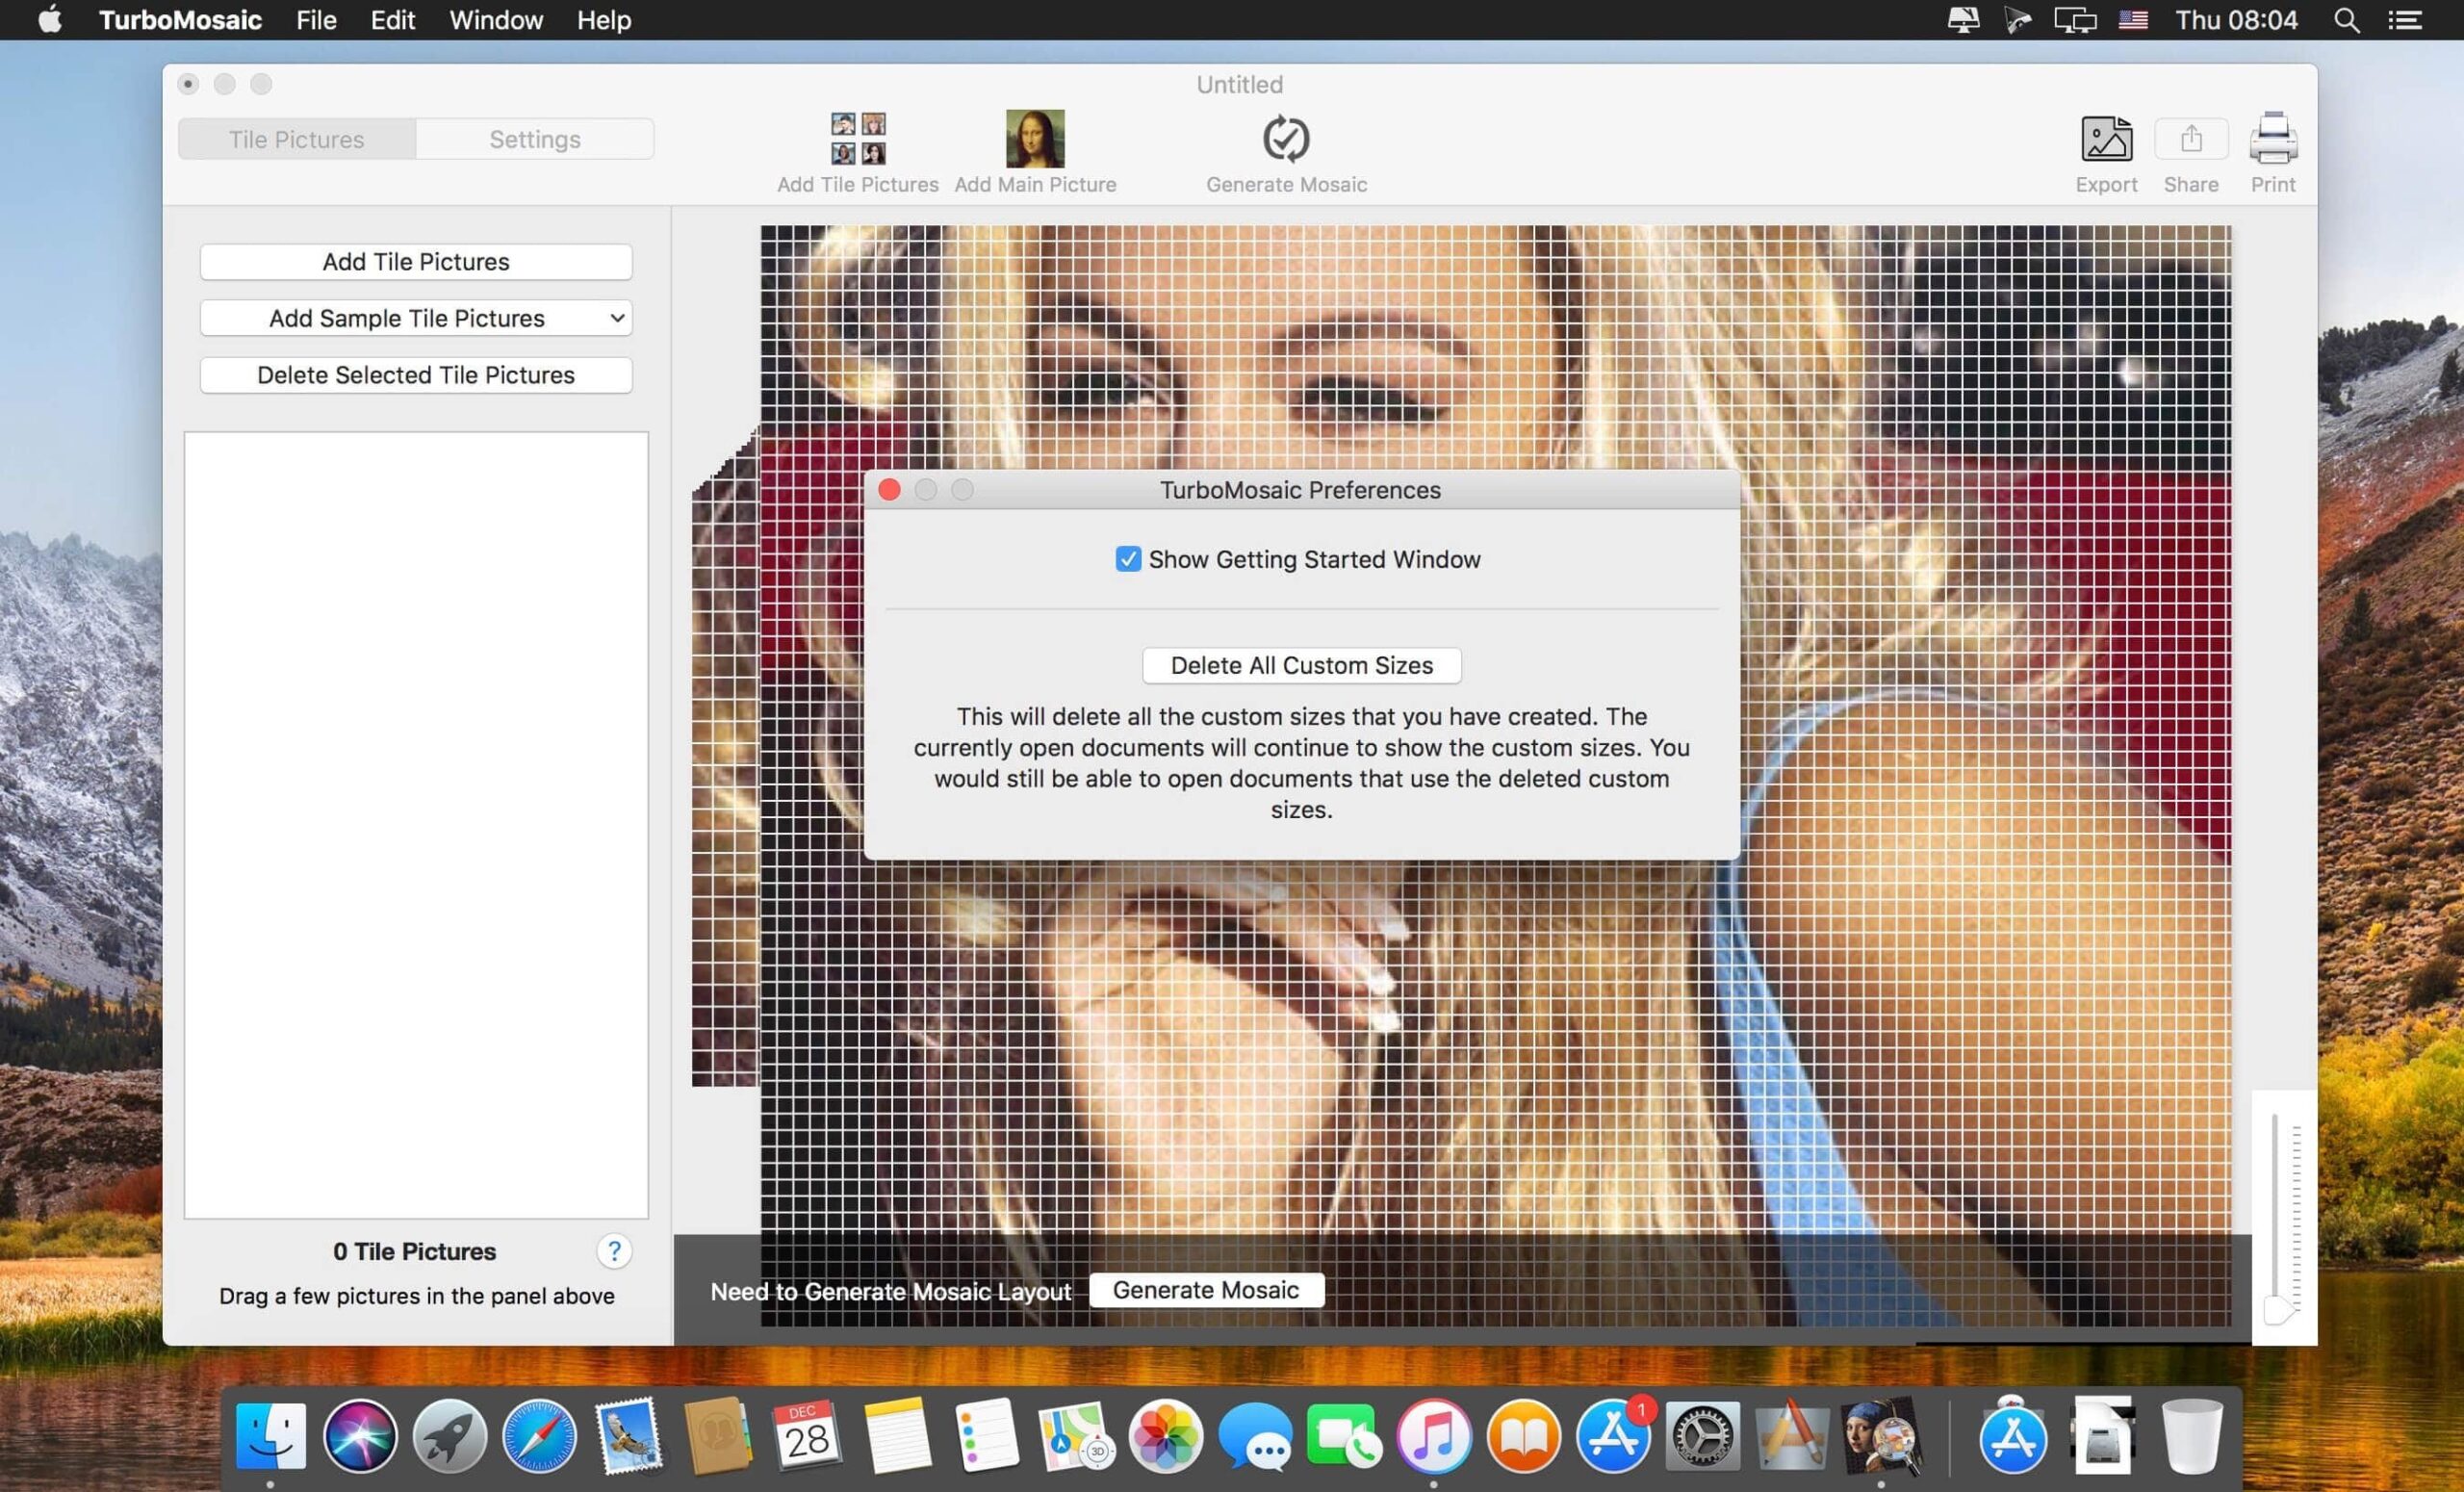Open Finder from the Dock
This screenshot has height=1492, width=2464.
[272, 1436]
